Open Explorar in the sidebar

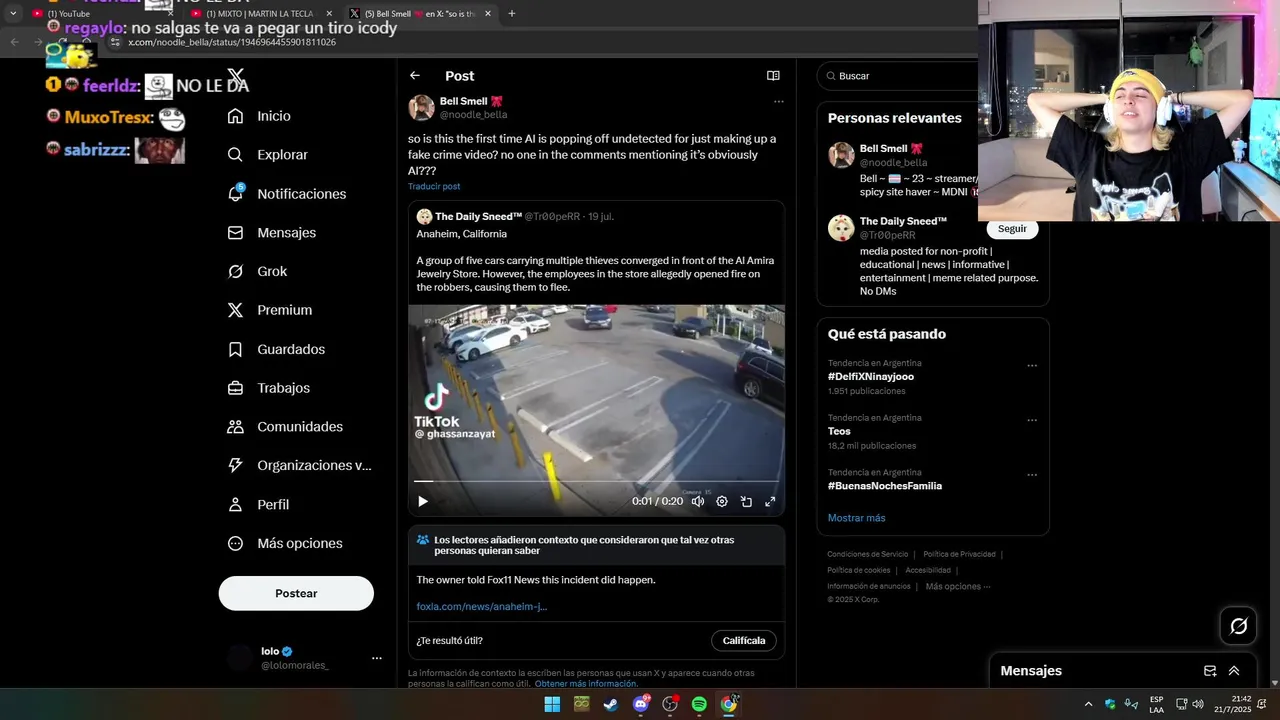click(x=267, y=155)
